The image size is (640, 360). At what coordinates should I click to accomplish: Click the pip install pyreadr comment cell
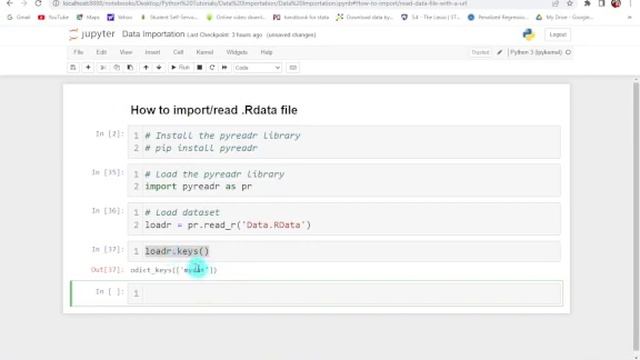point(345,142)
